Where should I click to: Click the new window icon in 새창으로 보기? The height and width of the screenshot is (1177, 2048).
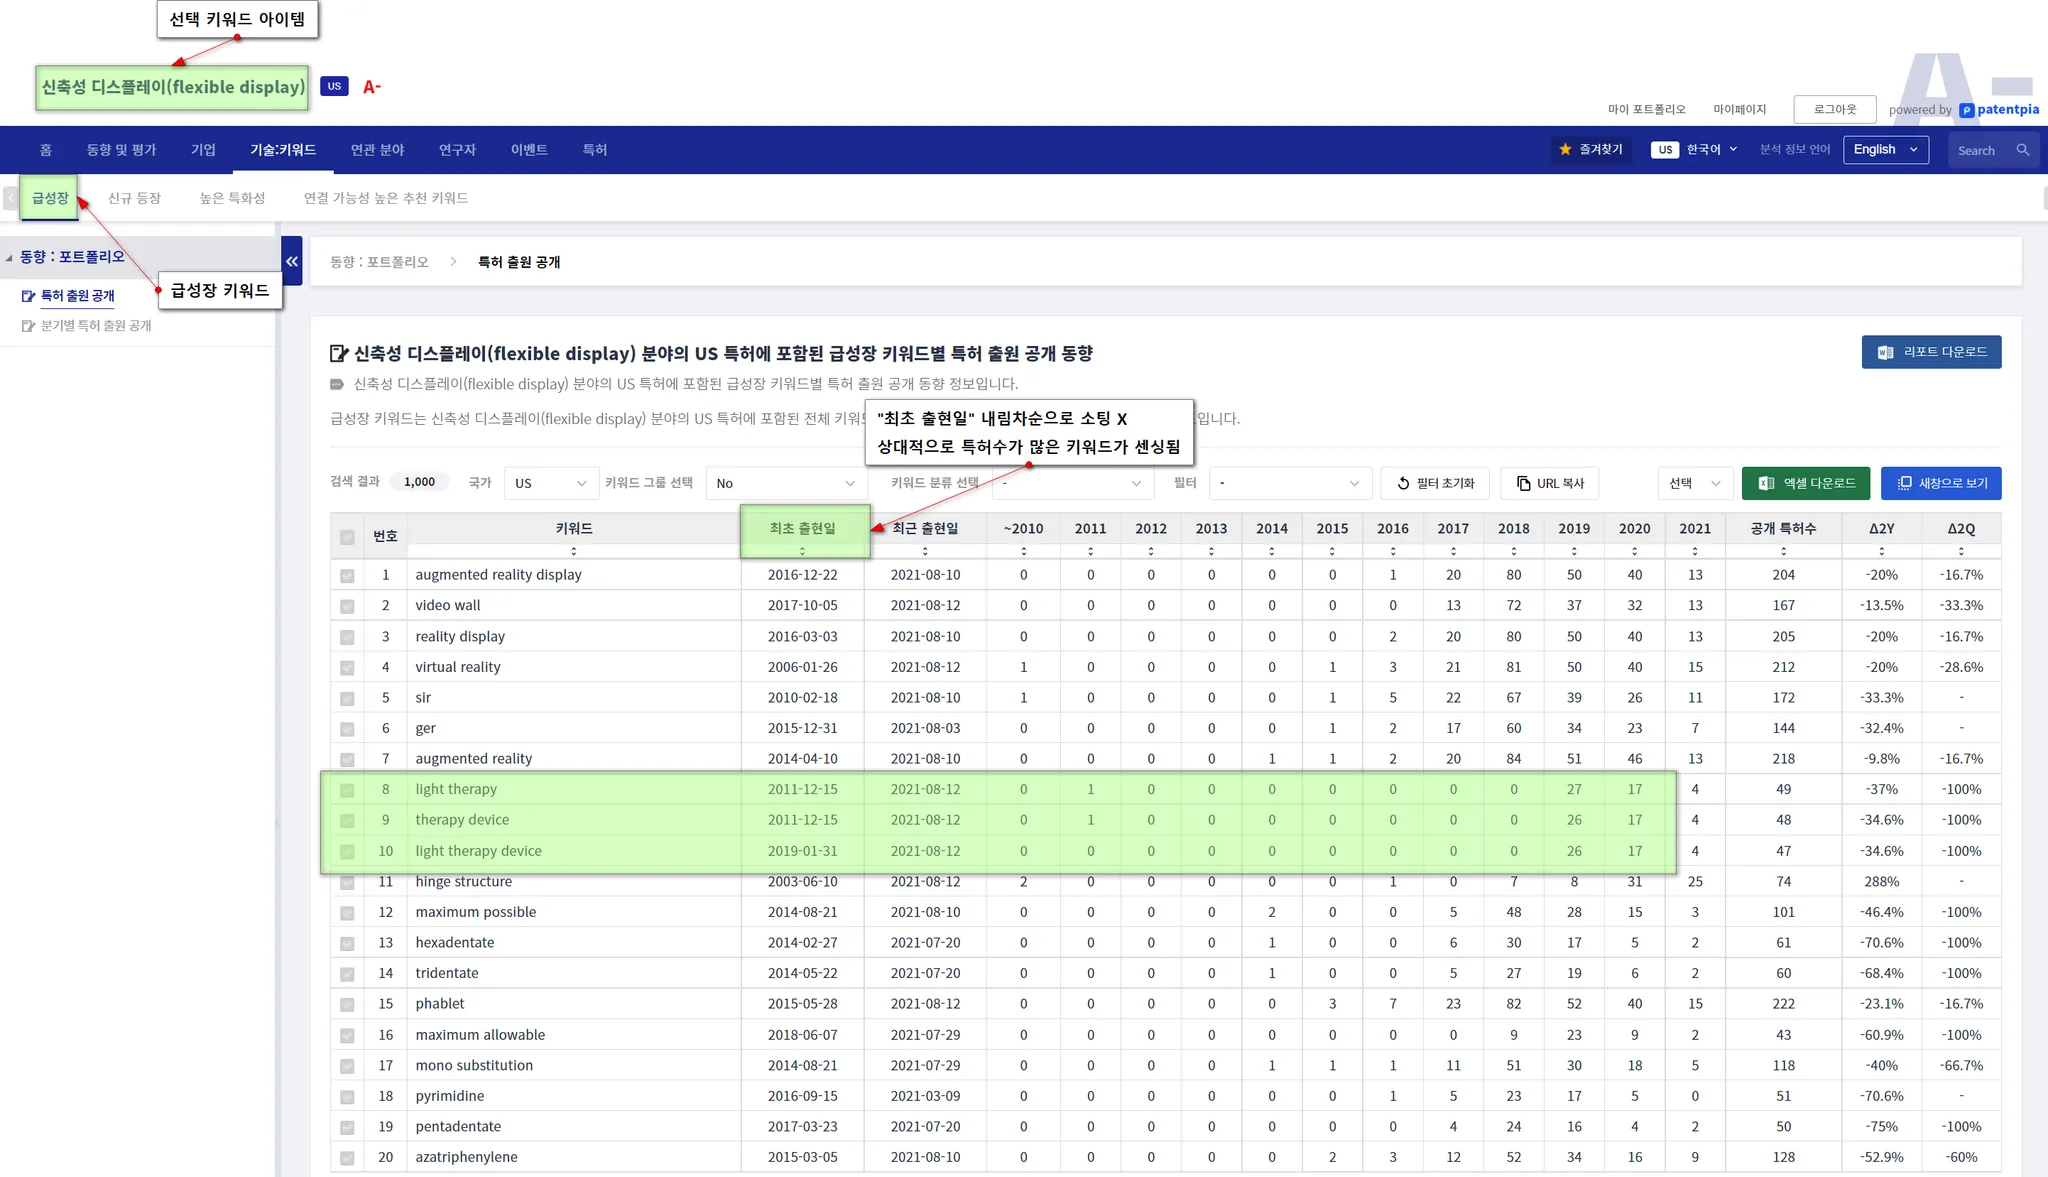pyautogui.click(x=1904, y=483)
